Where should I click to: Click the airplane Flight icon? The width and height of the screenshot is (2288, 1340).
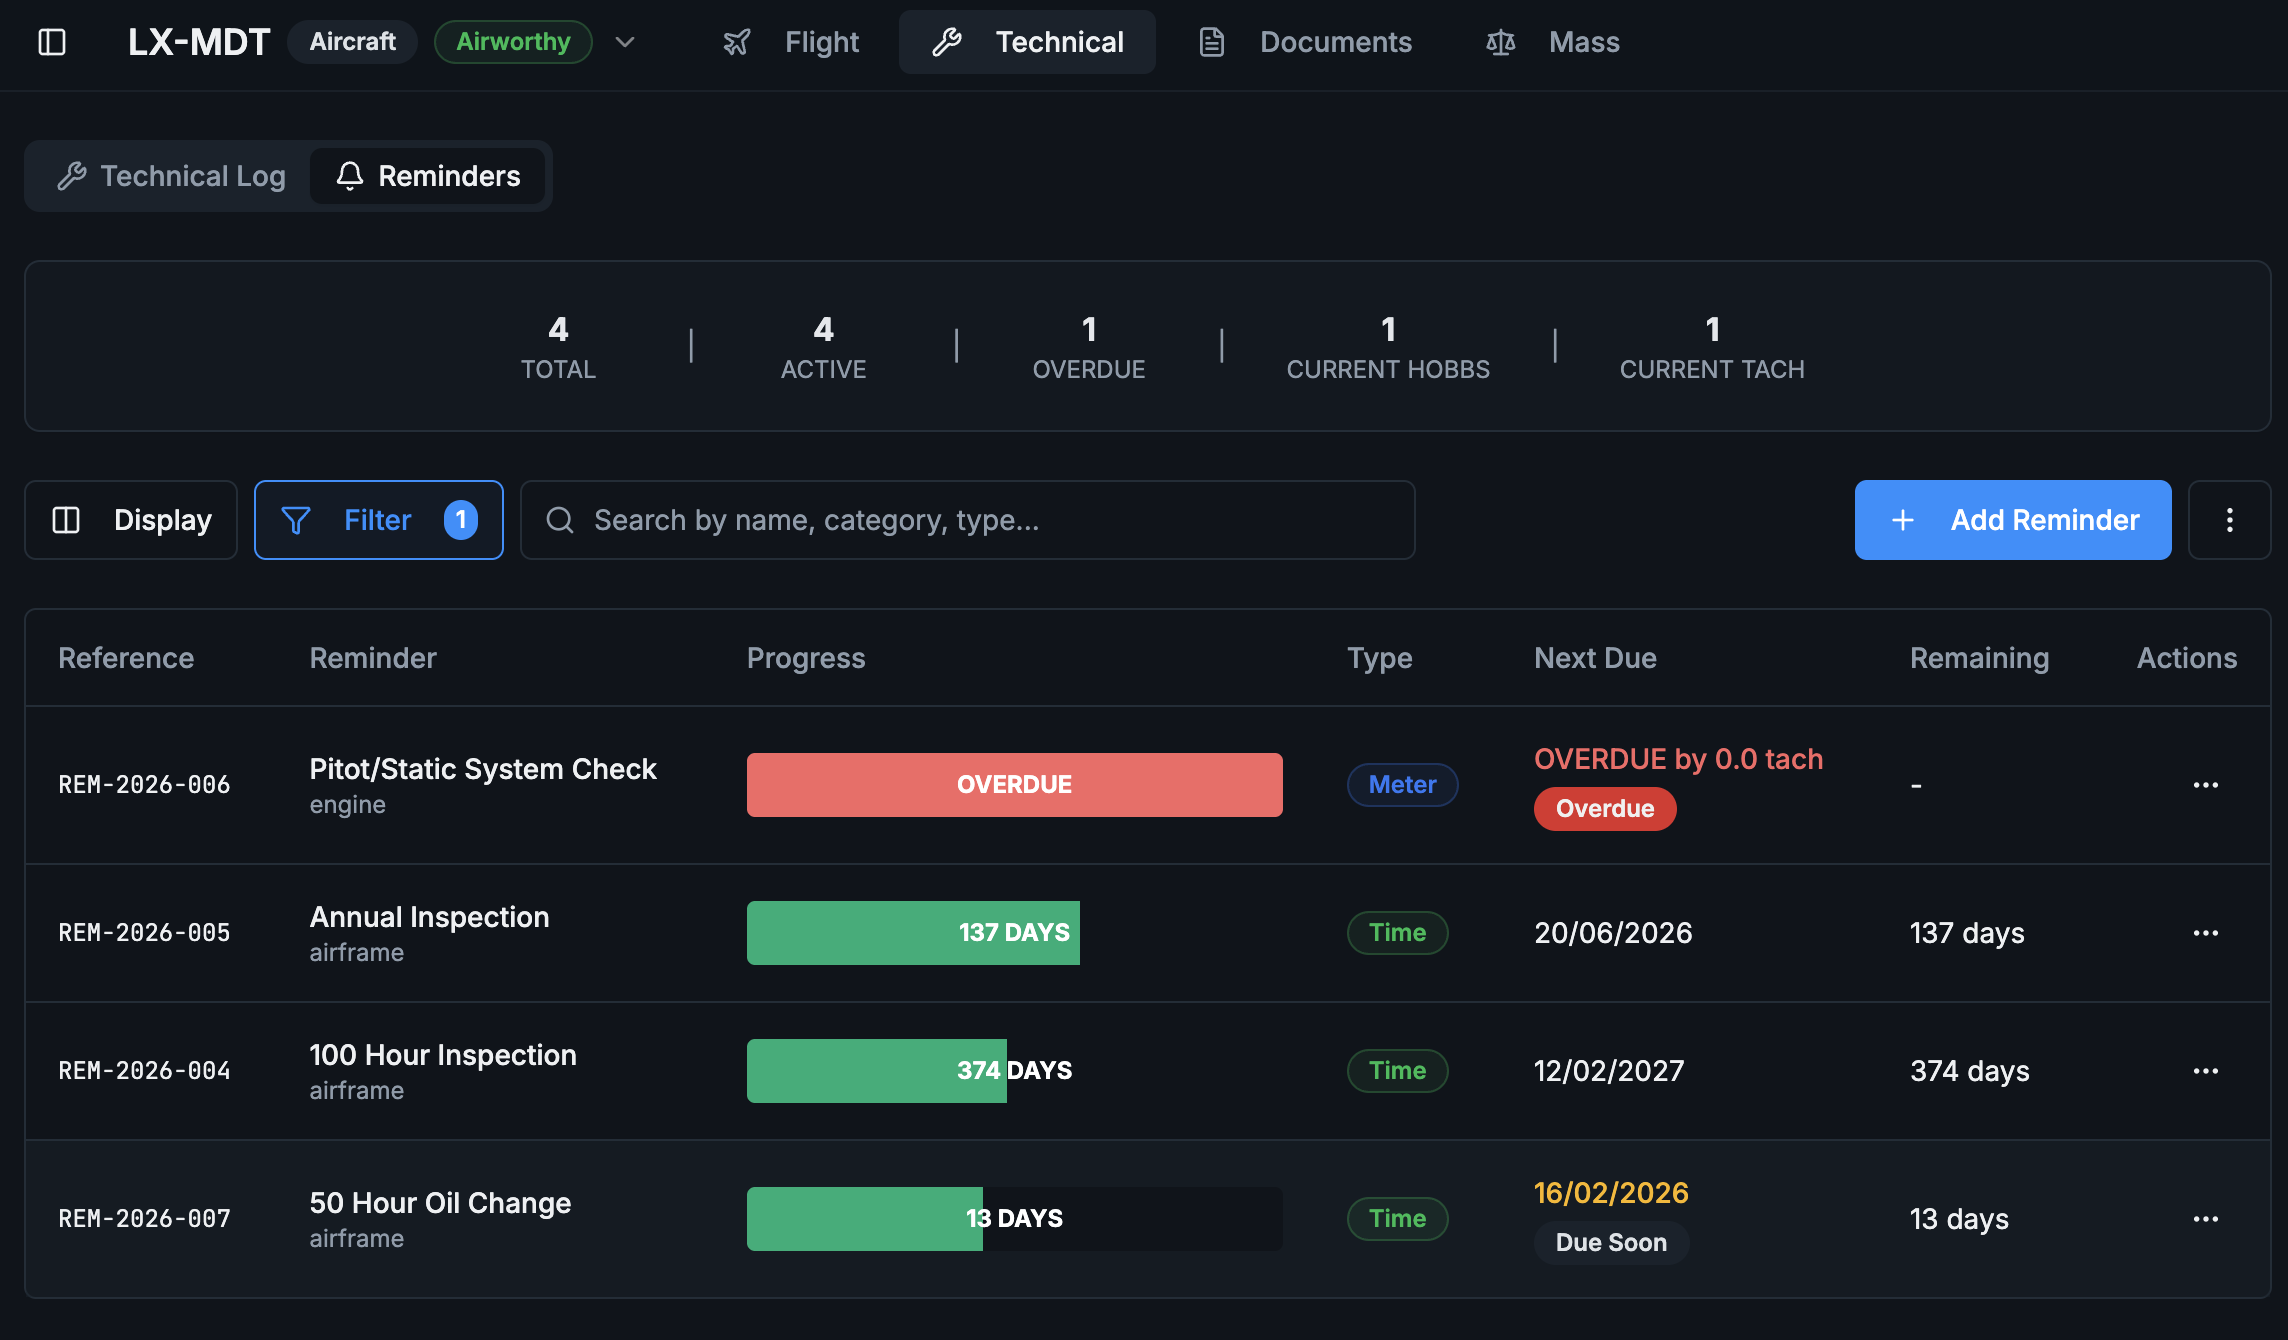click(737, 42)
